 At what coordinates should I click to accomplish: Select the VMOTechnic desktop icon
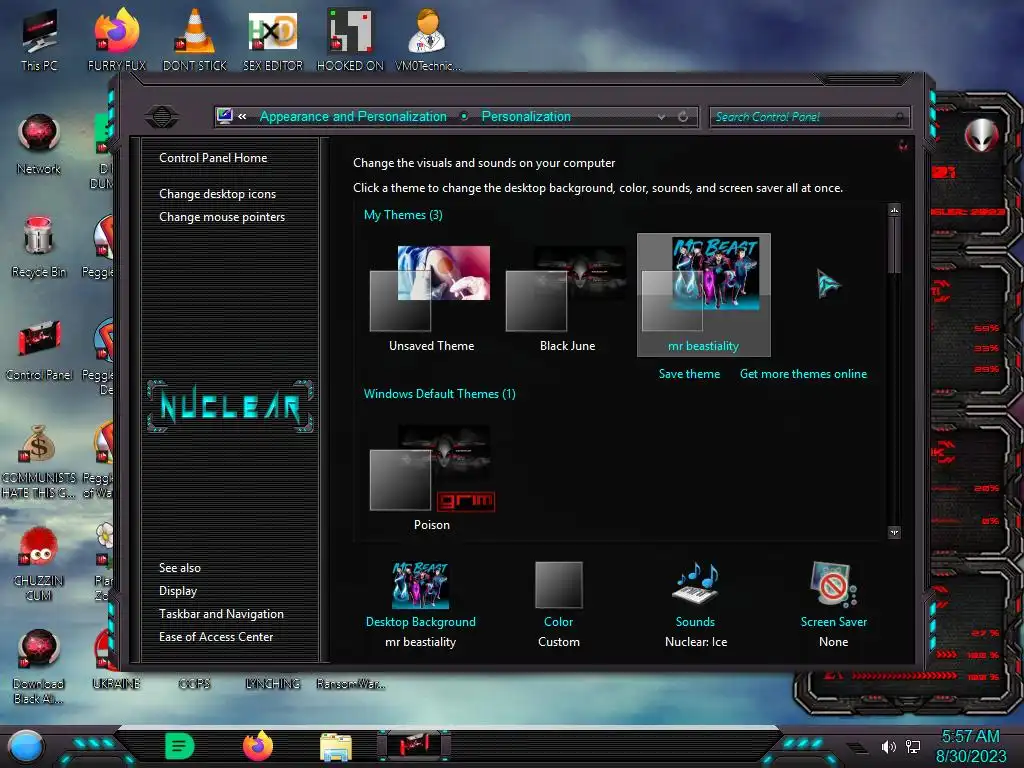pos(428,39)
